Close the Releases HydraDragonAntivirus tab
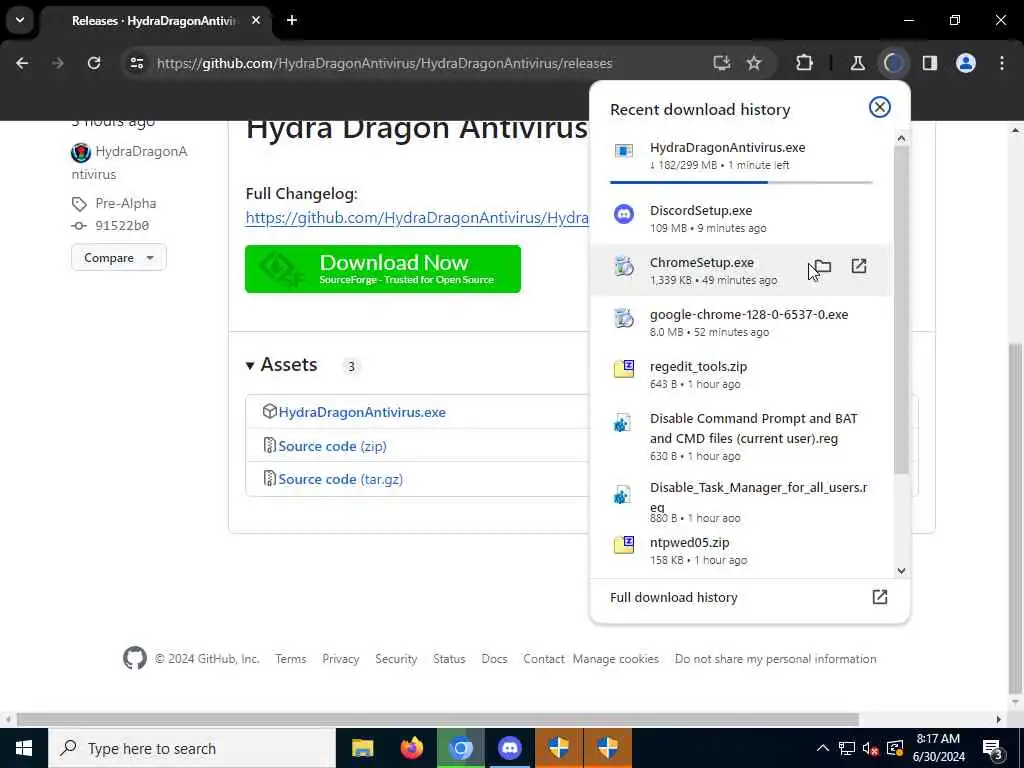The image size is (1024, 768). [x=256, y=20]
